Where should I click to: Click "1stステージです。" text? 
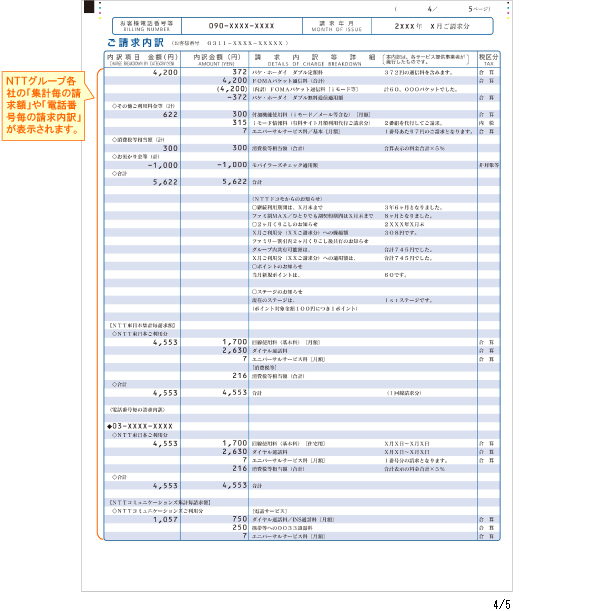pyautogui.click(x=408, y=300)
